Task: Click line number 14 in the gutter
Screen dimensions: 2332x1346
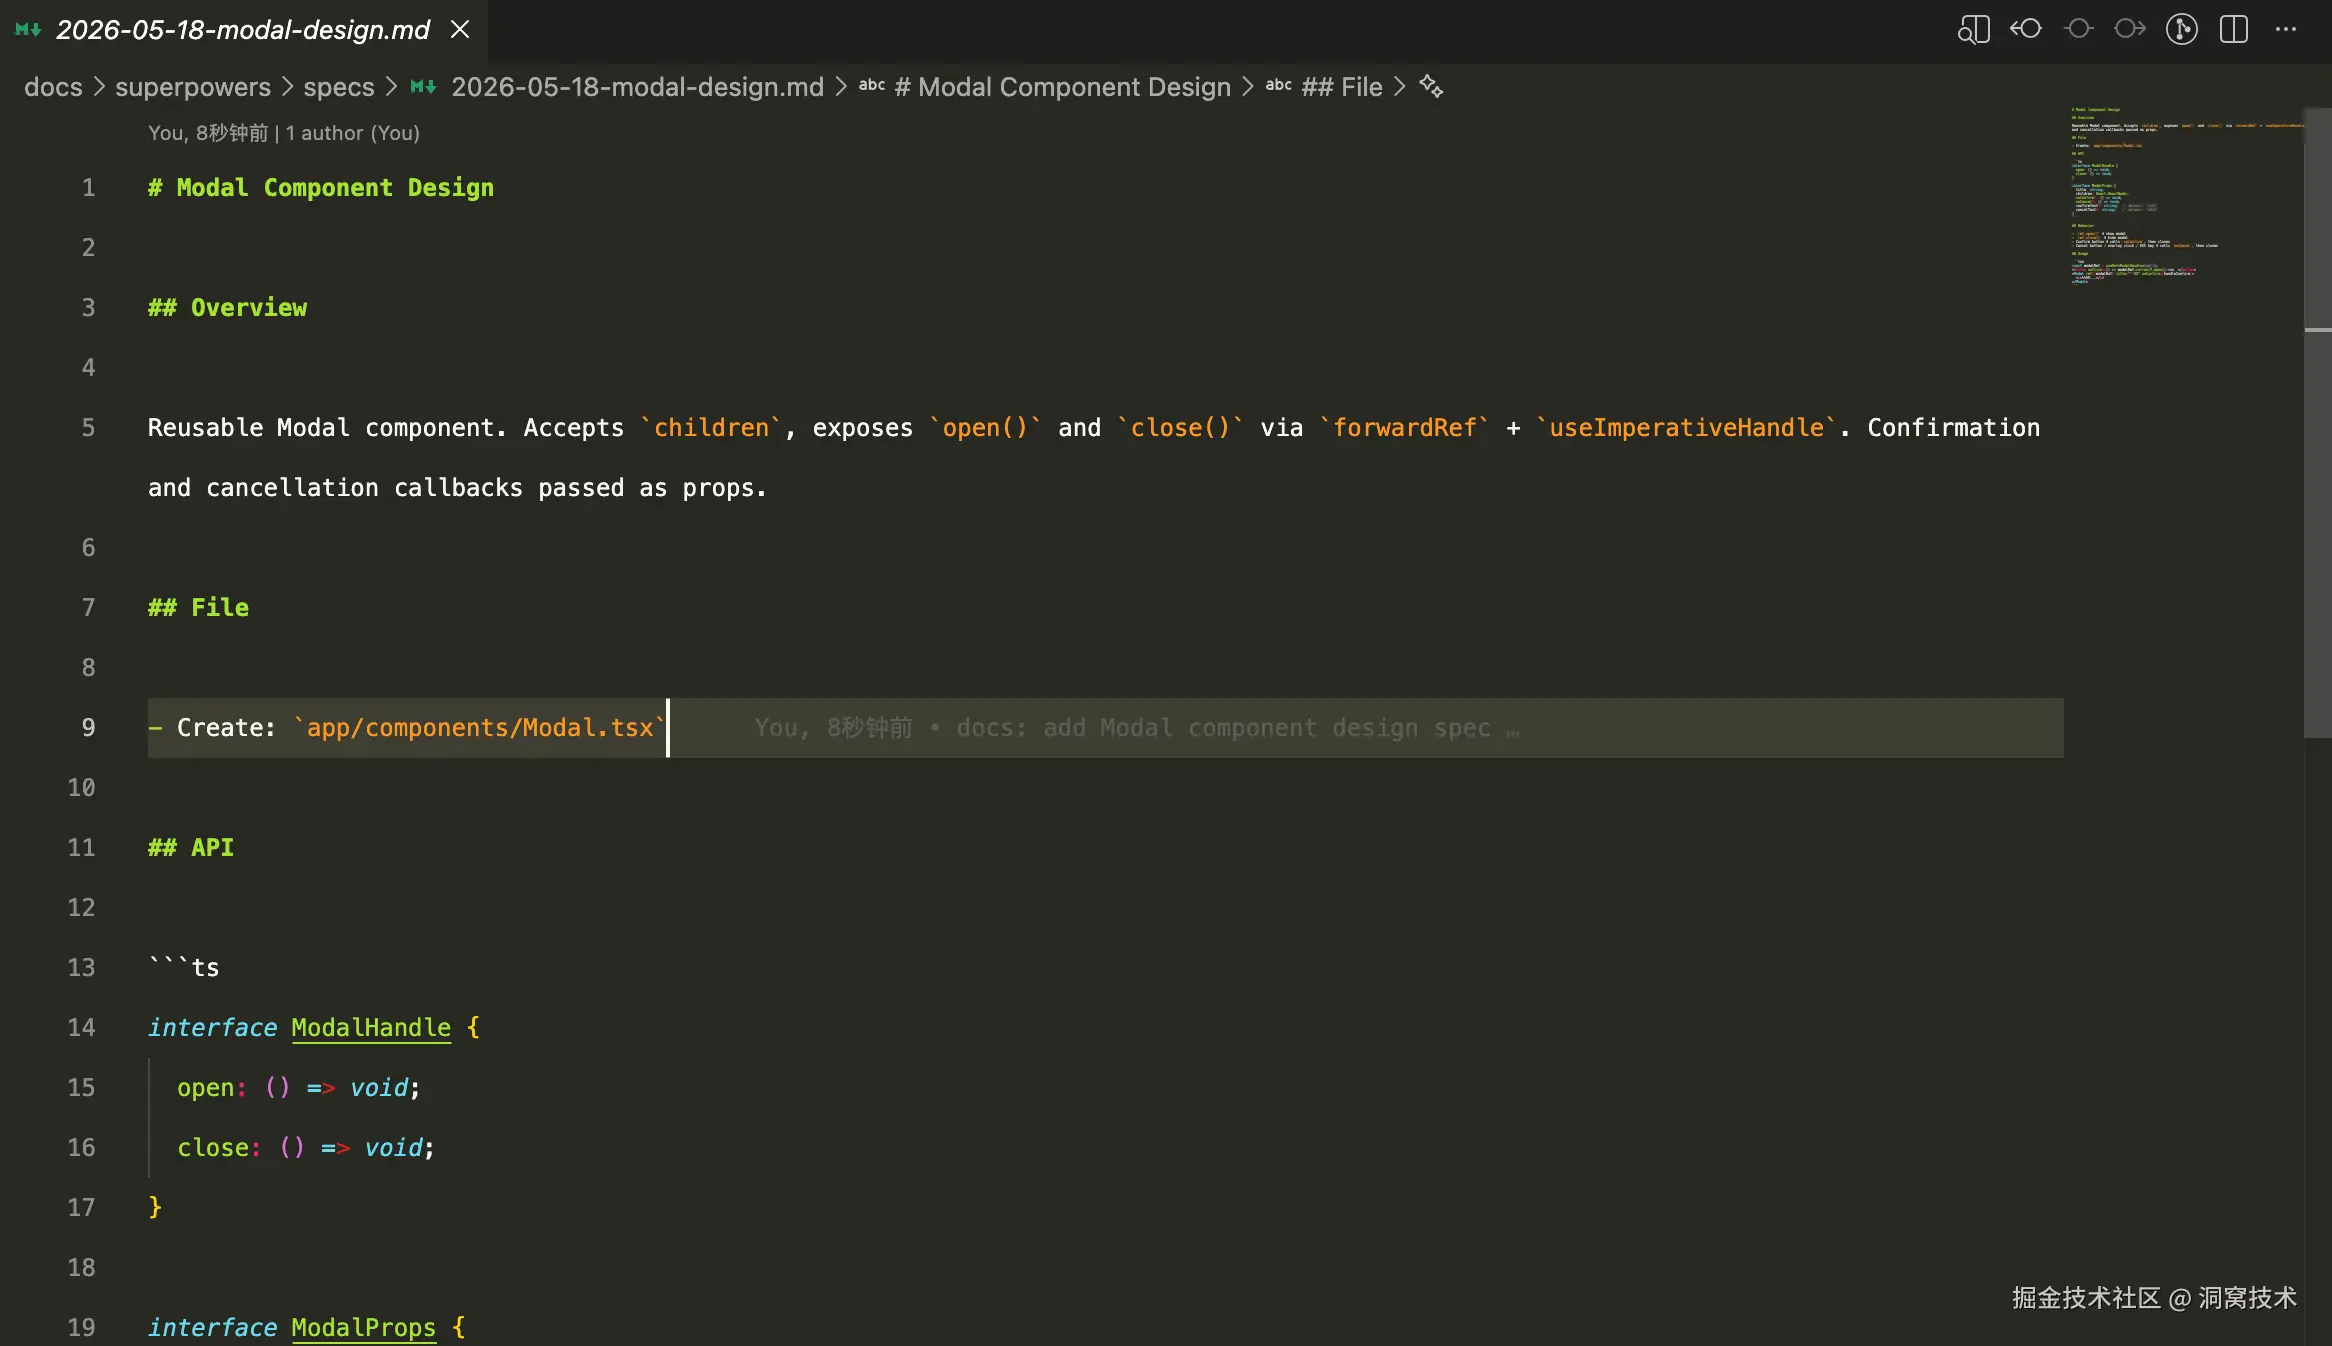Action: point(81,1028)
